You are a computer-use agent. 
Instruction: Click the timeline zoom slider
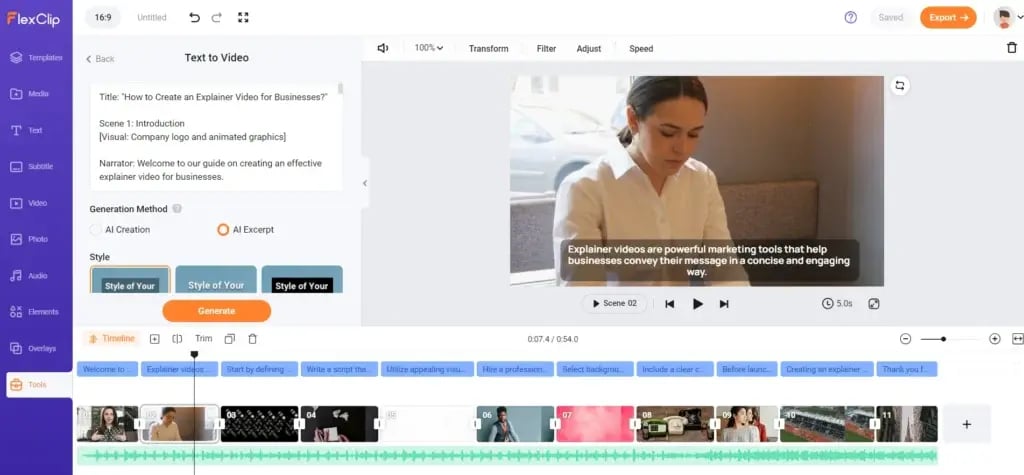(949, 339)
